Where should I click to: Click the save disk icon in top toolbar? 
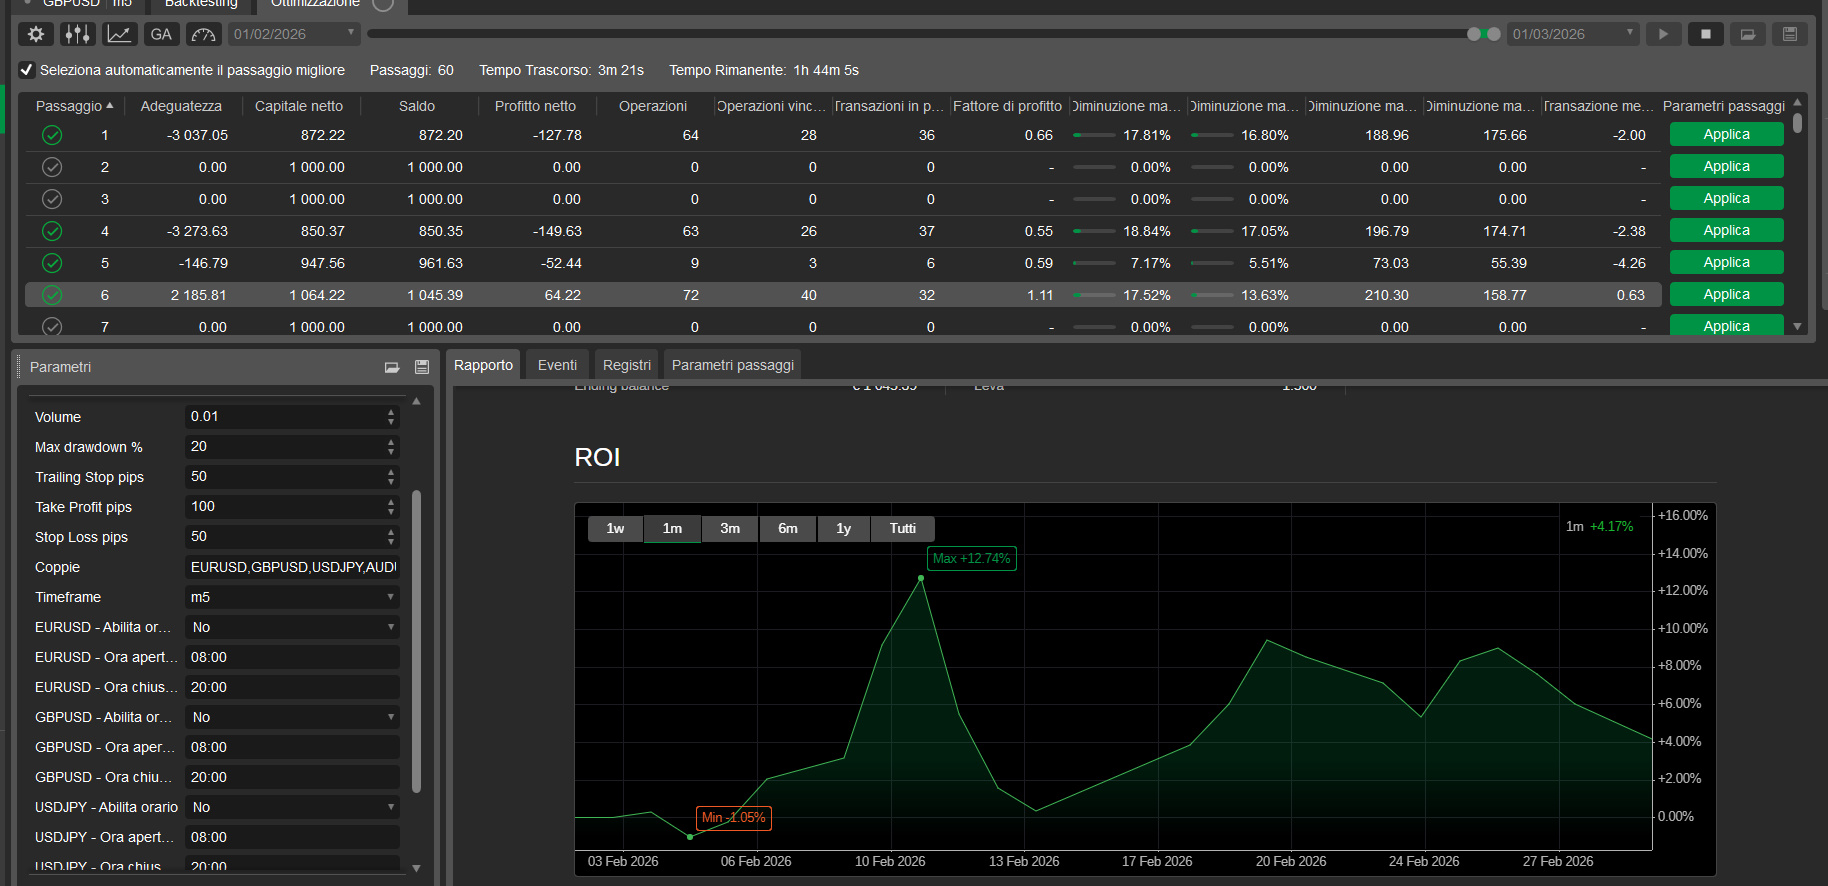click(1789, 34)
